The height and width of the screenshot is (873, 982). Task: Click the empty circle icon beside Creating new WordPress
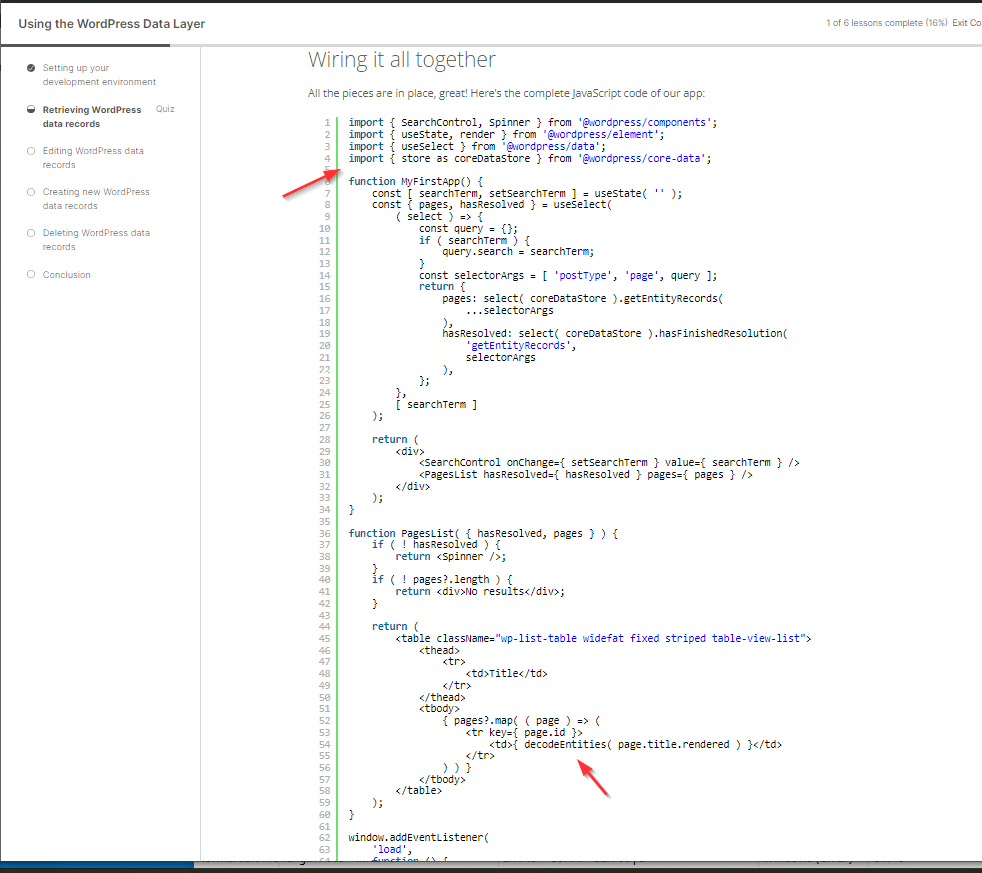31,192
